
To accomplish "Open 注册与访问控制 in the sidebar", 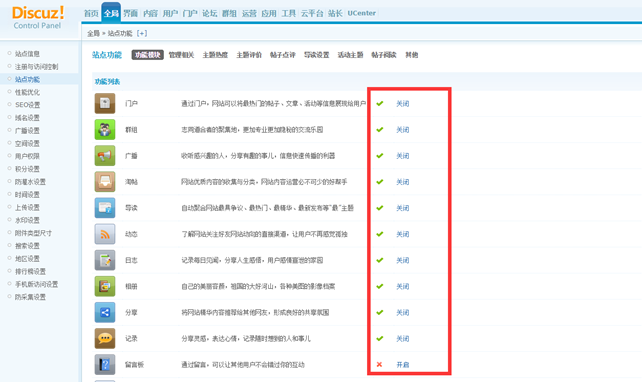I will pyautogui.click(x=36, y=66).
